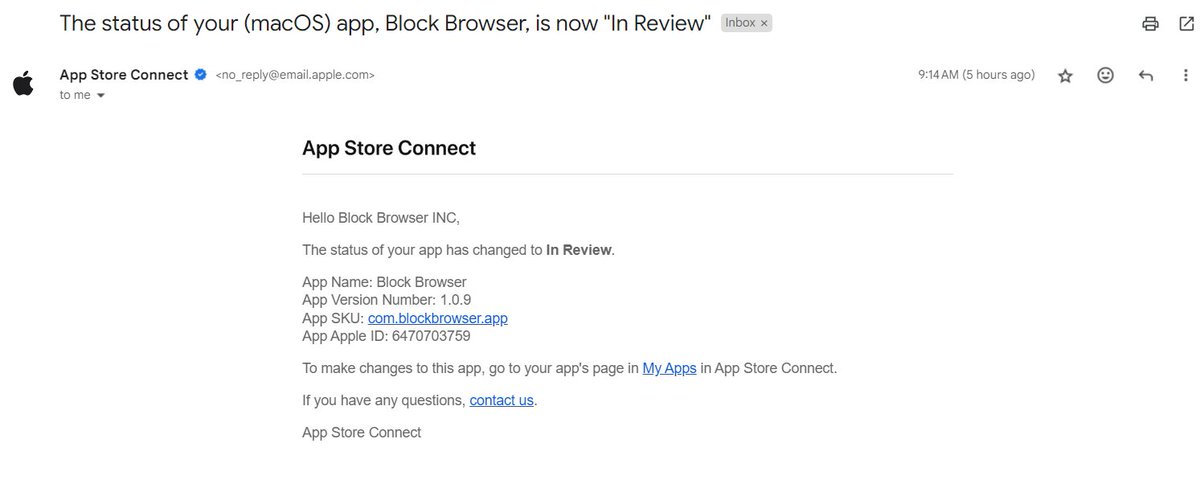Remove the Inbox label with its x
Image resolution: width=1200 pixels, height=480 pixels.
[765, 23]
